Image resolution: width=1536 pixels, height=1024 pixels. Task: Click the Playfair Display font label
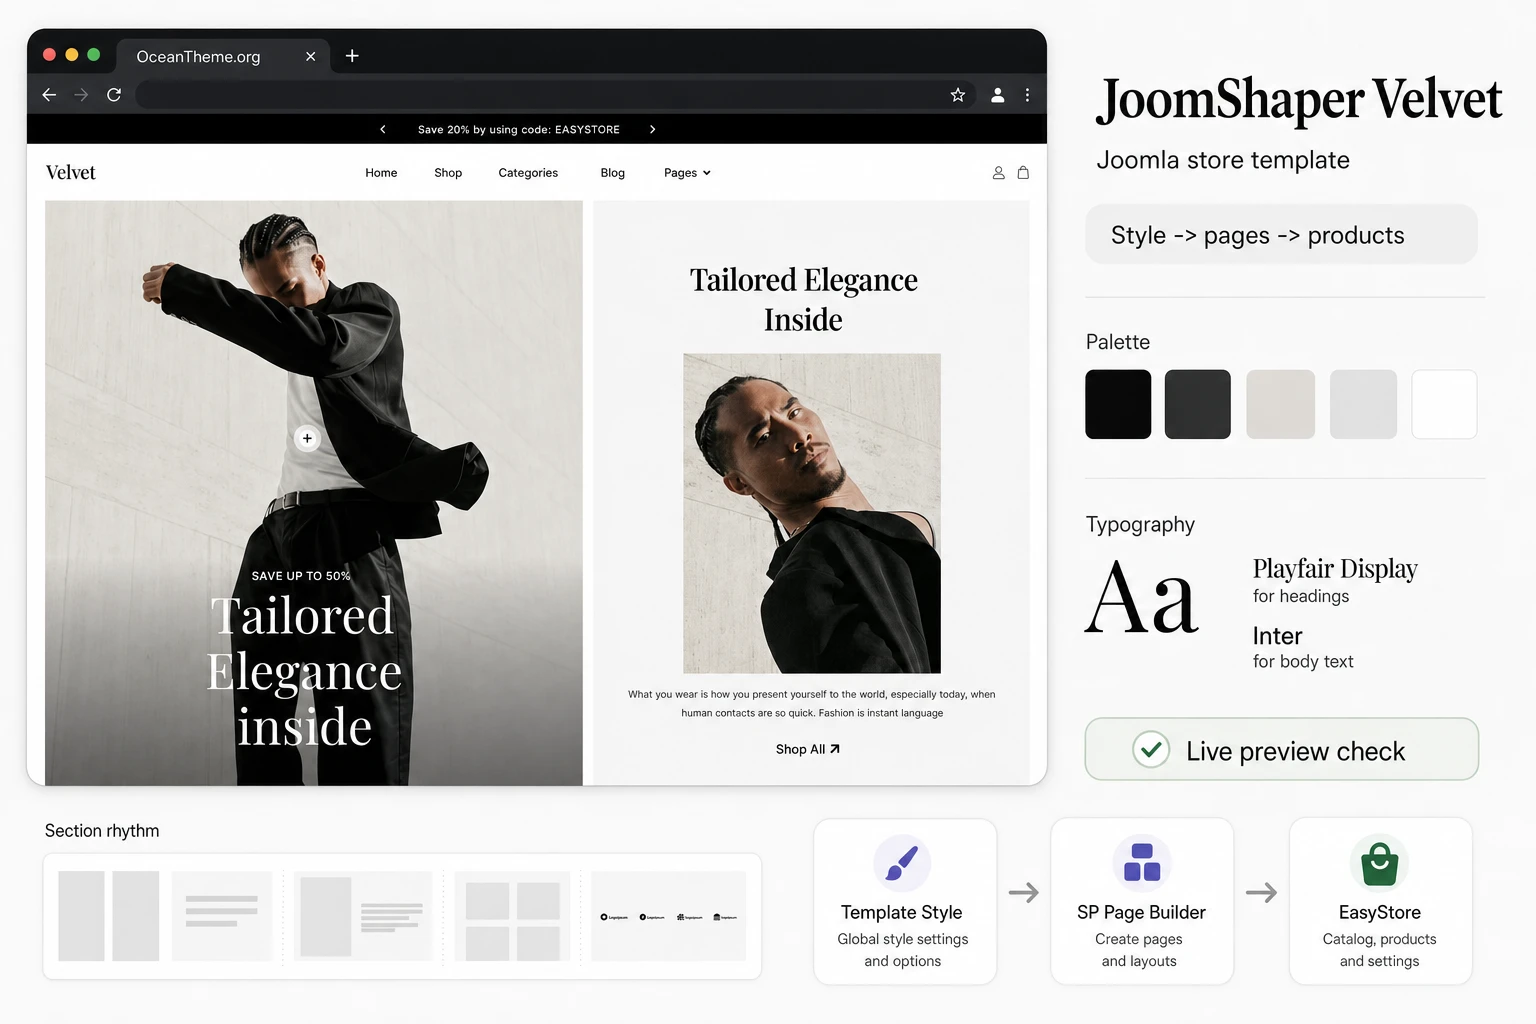coord(1335,569)
